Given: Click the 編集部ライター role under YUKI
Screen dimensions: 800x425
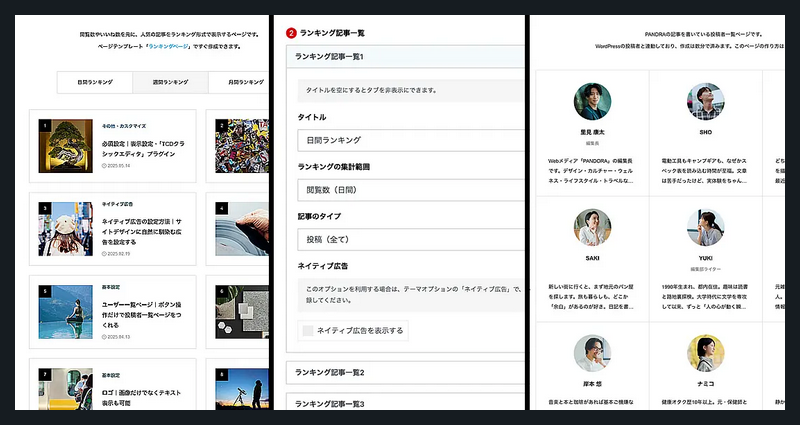Looking at the screenshot, I should point(706,269).
